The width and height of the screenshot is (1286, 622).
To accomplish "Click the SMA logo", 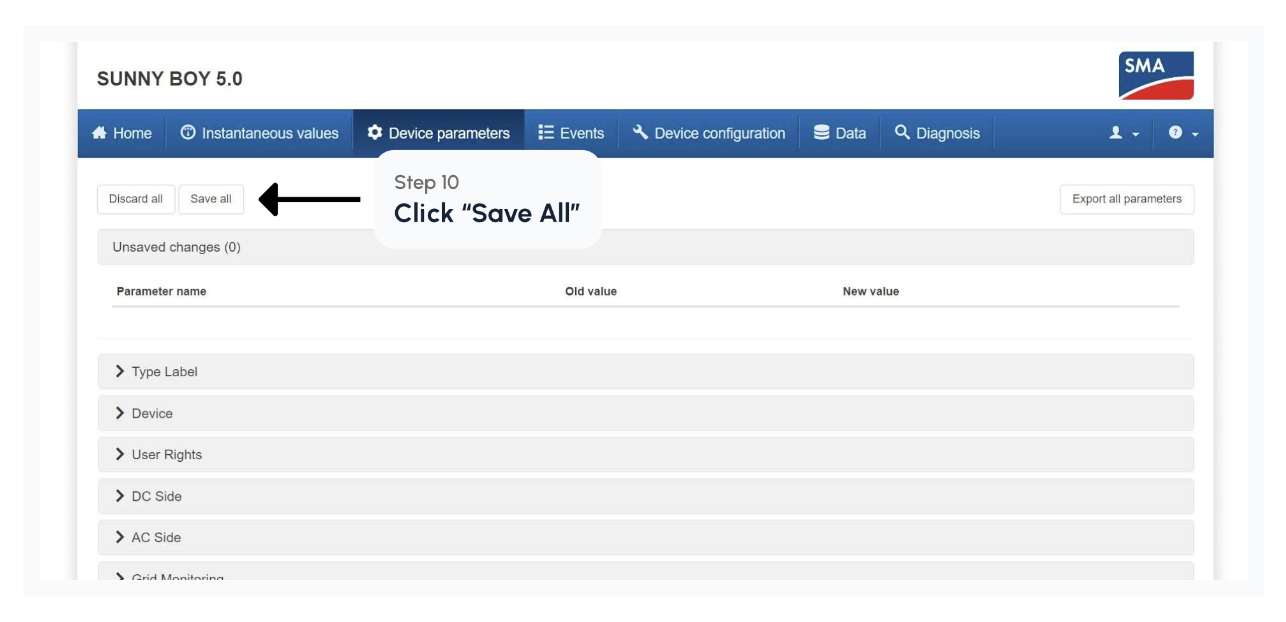I will tap(1156, 76).
